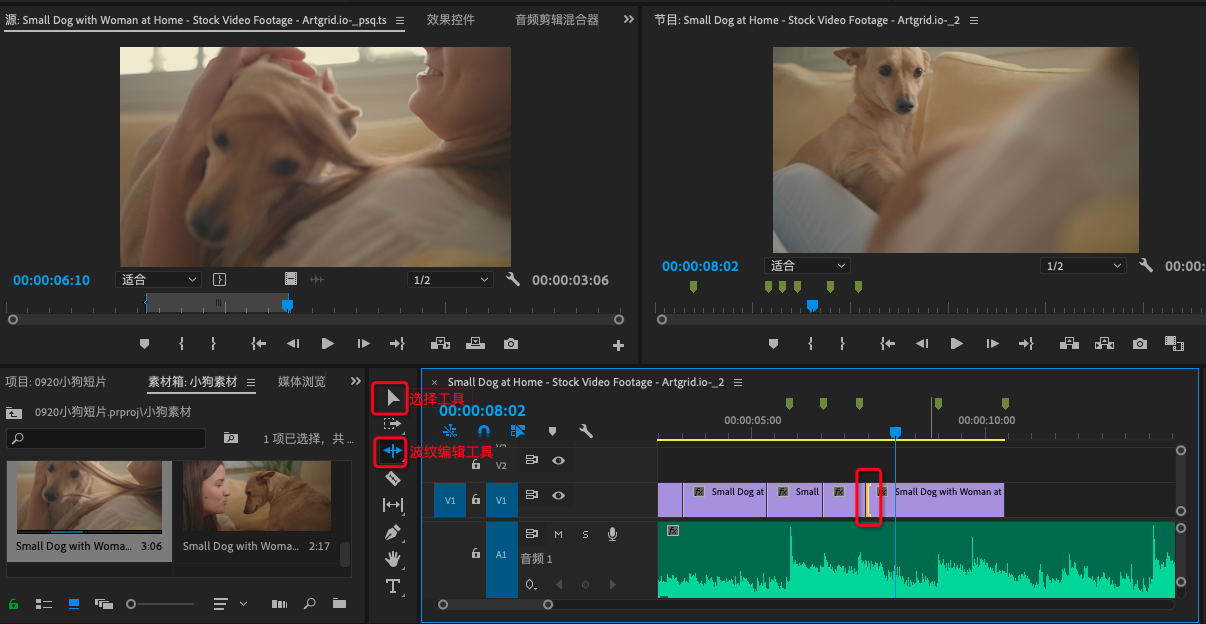Viewport: 1206px width, 624px height.
Task: Pick the Razor tool
Action: (392, 479)
